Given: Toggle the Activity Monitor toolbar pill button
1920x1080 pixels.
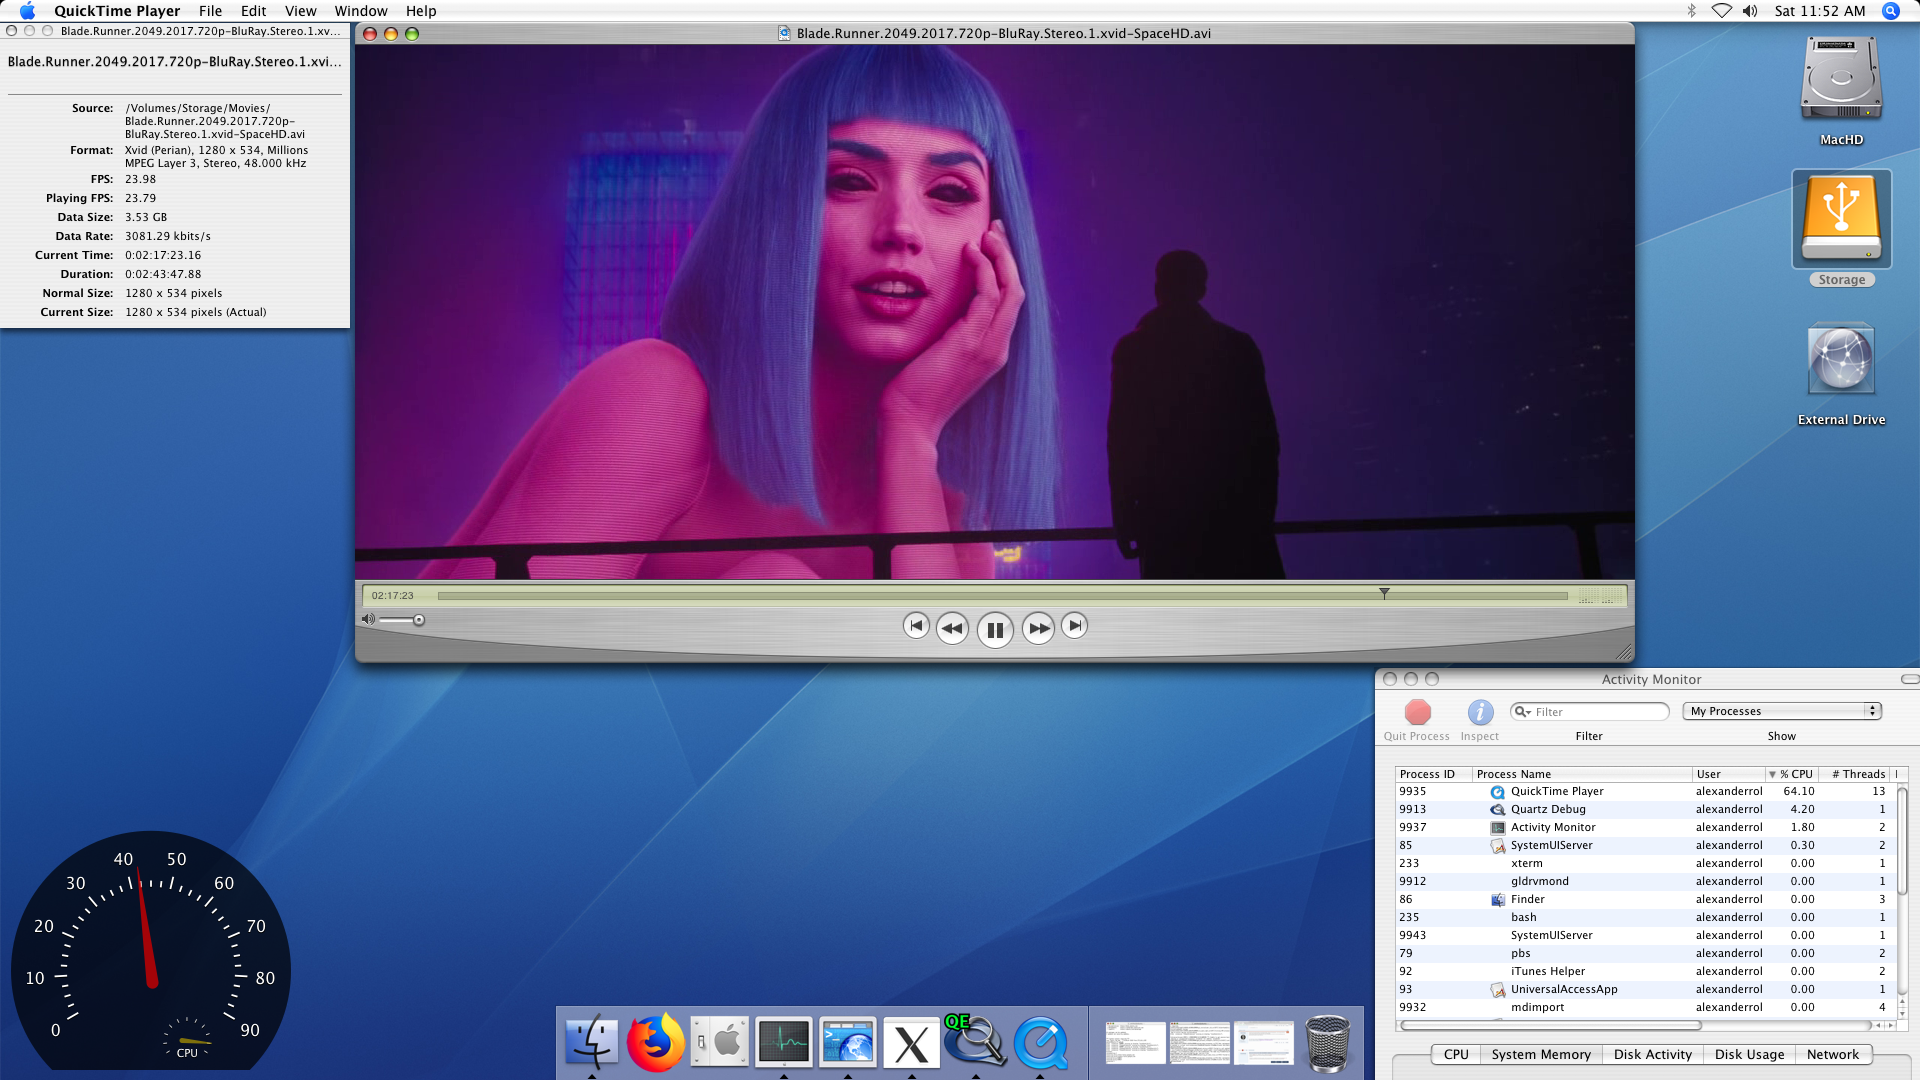Looking at the screenshot, I should pyautogui.click(x=1910, y=679).
